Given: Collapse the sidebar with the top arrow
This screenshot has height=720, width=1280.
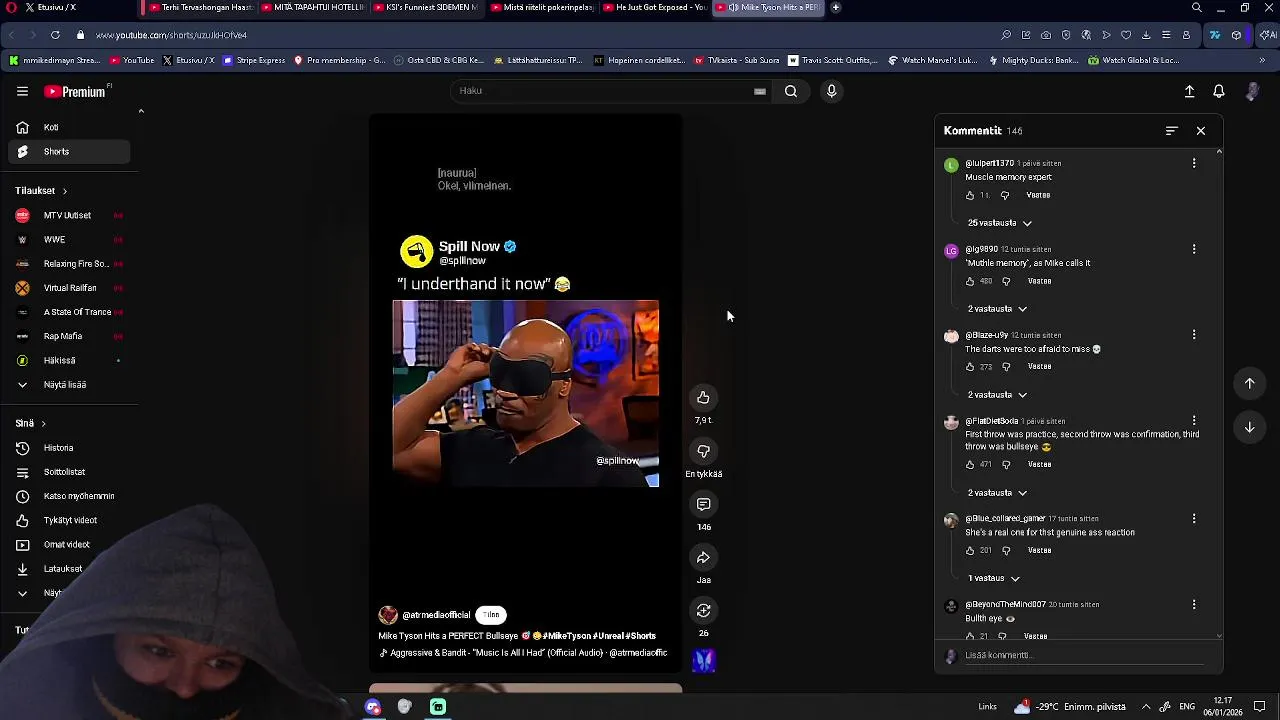Looking at the screenshot, I should tap(141, 111).
